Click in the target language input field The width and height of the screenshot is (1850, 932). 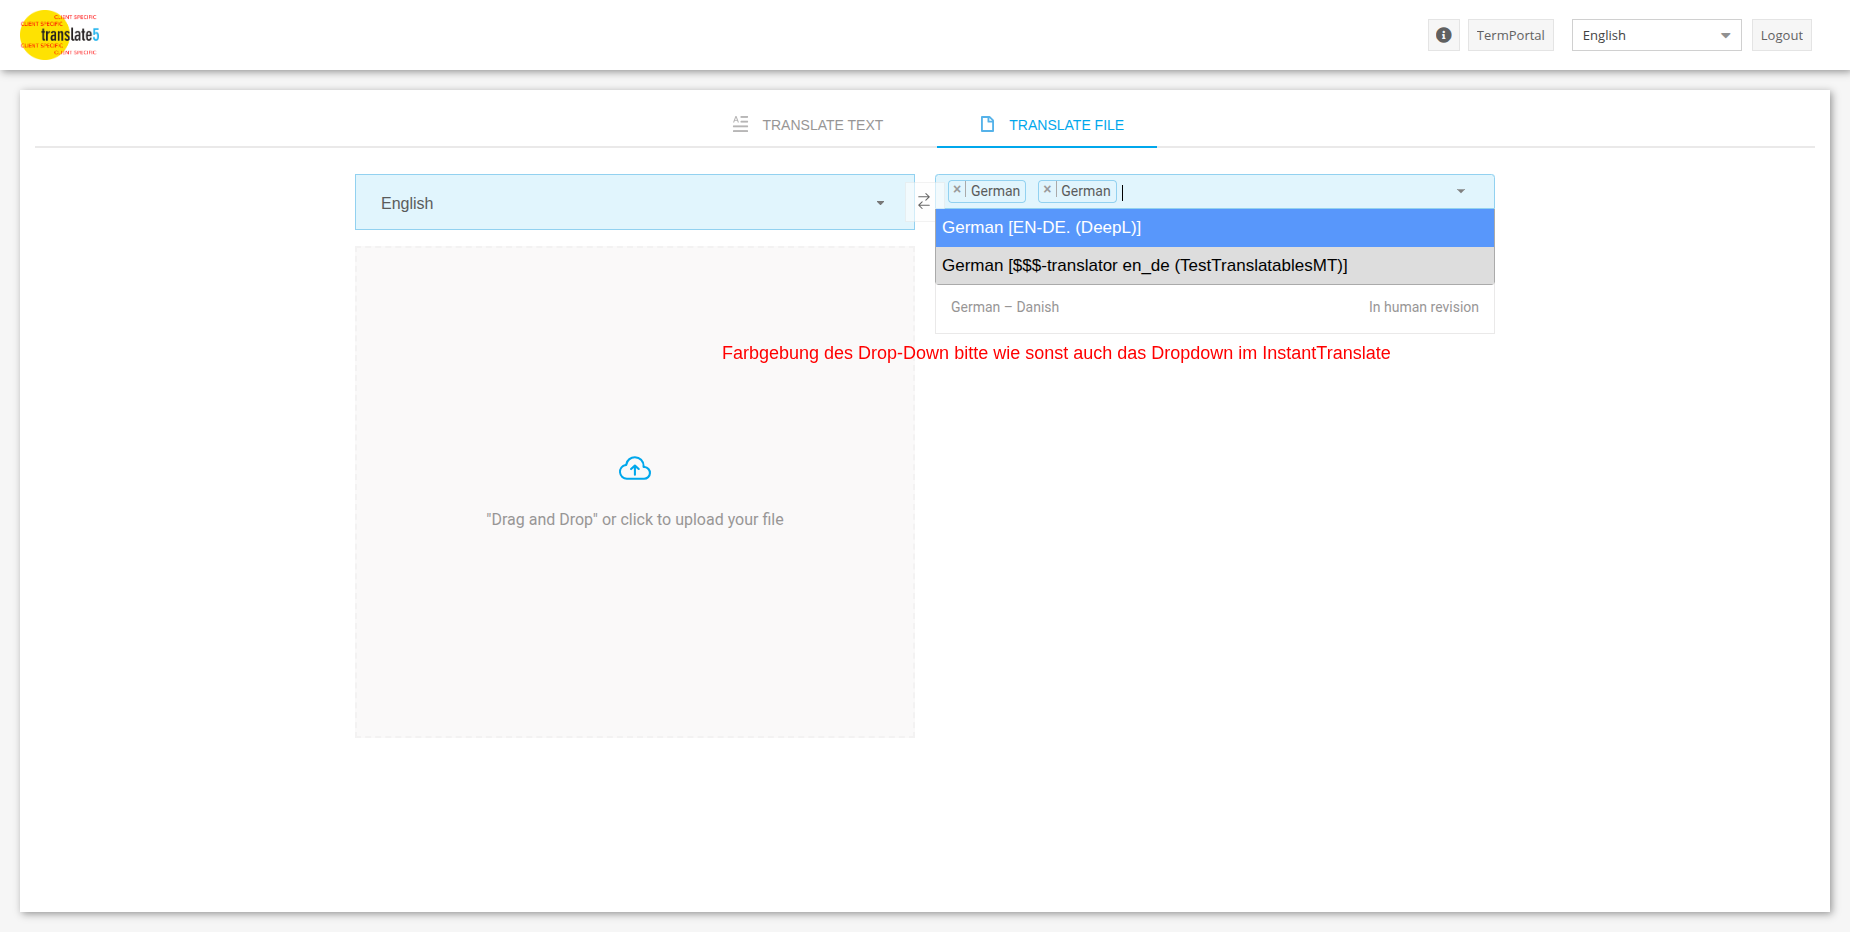[1280, 191]
